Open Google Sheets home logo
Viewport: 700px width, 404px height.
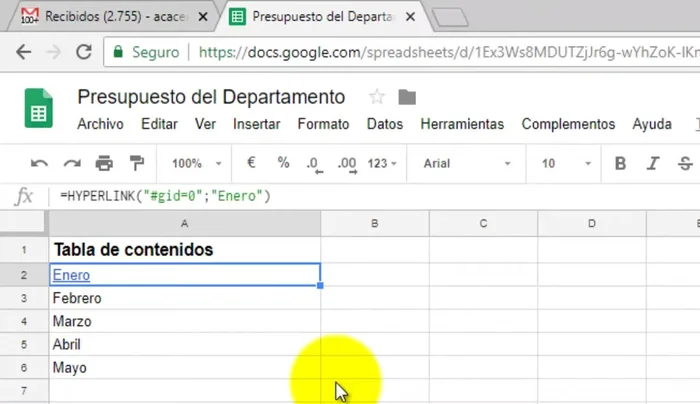(x=38, y=108)
